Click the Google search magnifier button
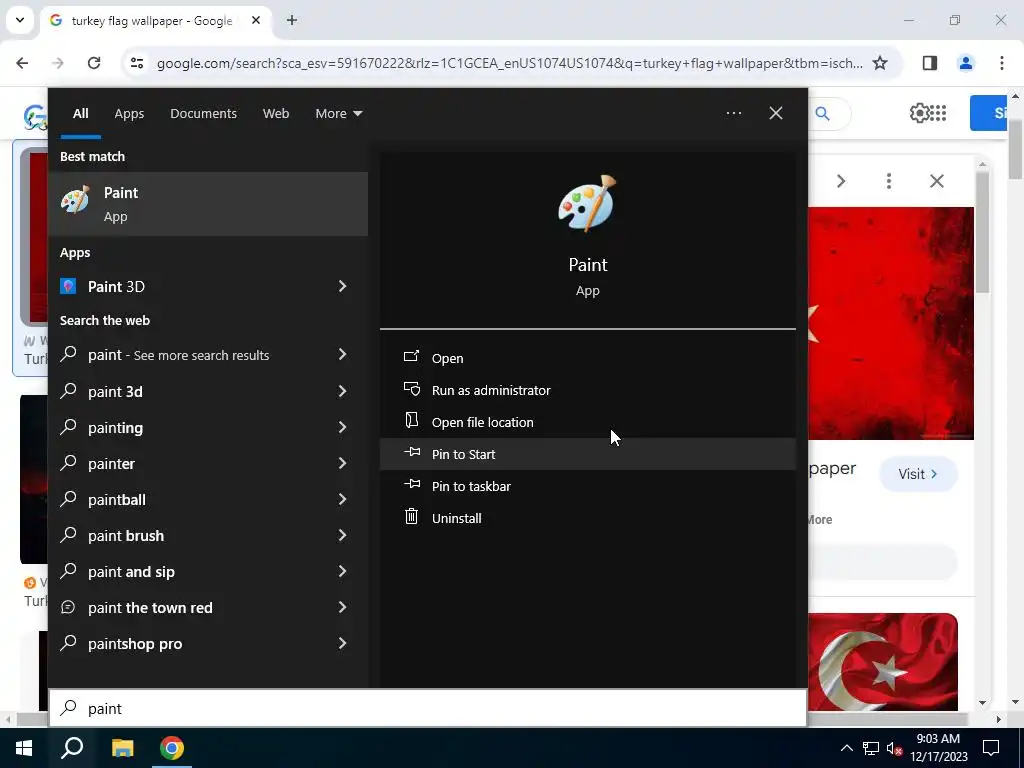1024x768 pixels. click(x=823, y=114)
